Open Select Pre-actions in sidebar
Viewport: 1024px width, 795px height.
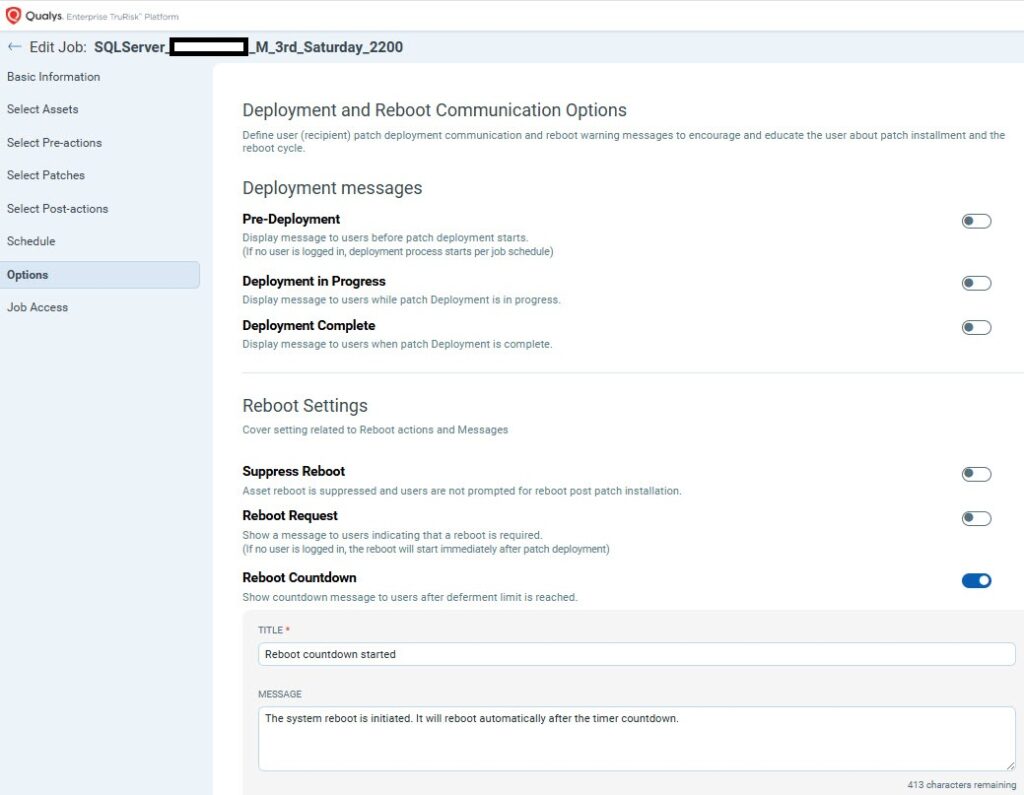pos(55,142)
